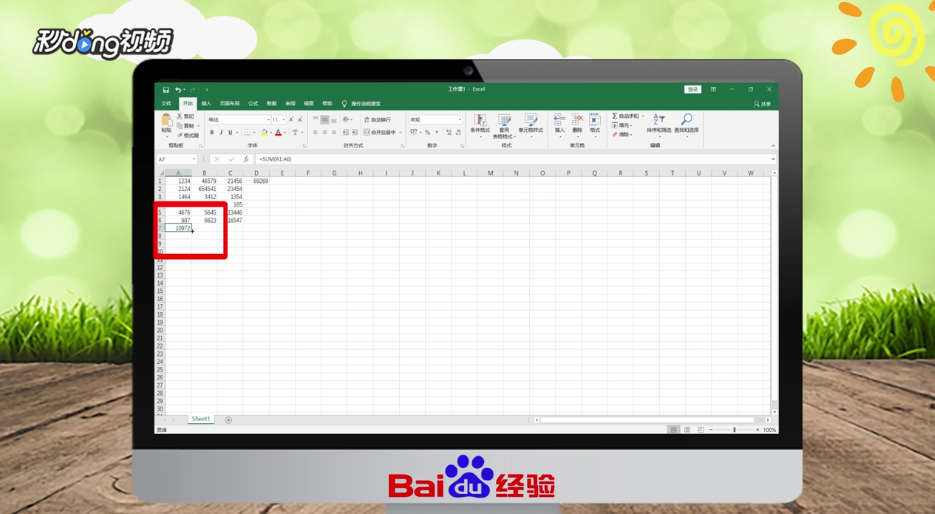The width and height of the screenshot is (935, 514).
Task: Toggle middle vertical alignment
Action: pyautogui.click(x=325, y=120)
